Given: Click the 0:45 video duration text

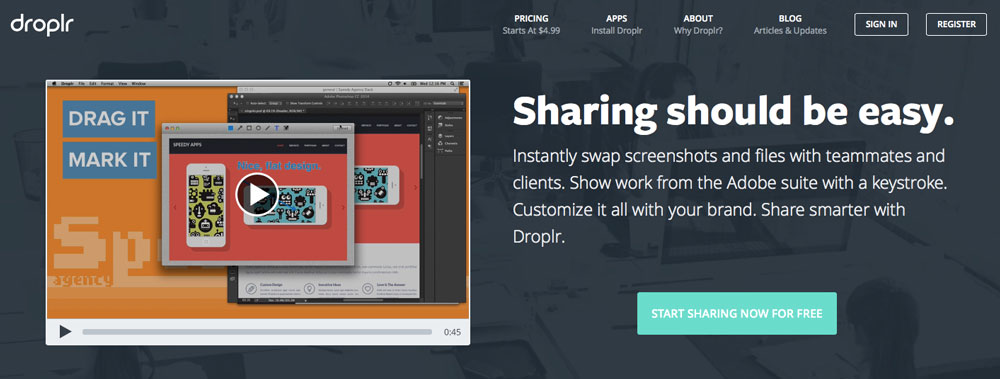Looking at the screenshot, I should (x=452, y=332).
